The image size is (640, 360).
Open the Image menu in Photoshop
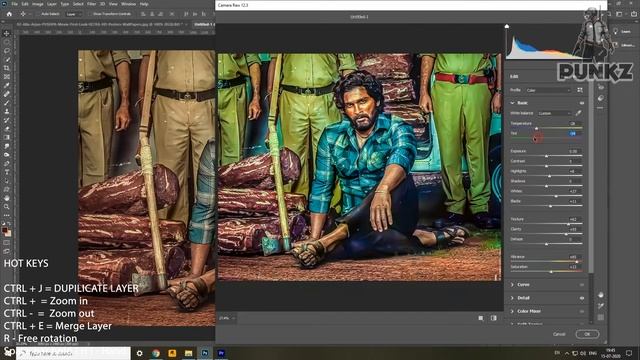[38, 4]
